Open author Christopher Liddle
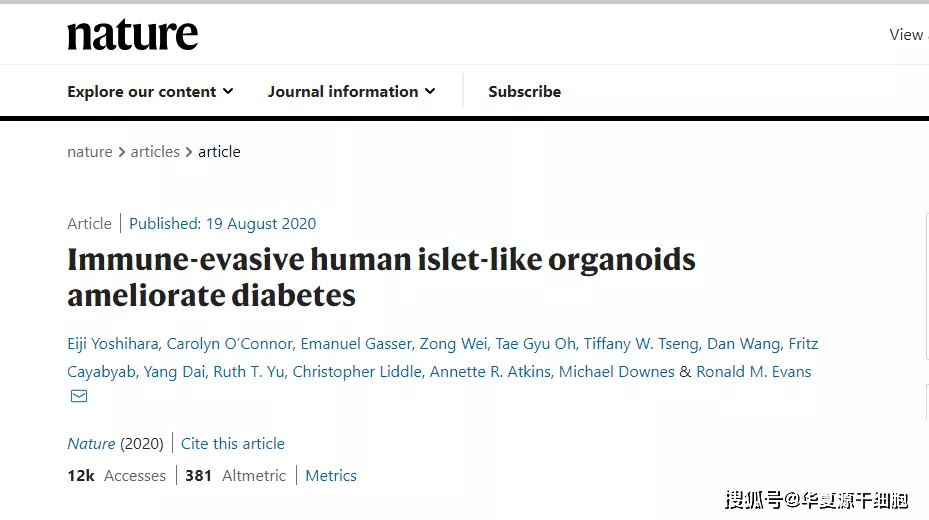Screen dimensions: 929x520 coord(357,371)
